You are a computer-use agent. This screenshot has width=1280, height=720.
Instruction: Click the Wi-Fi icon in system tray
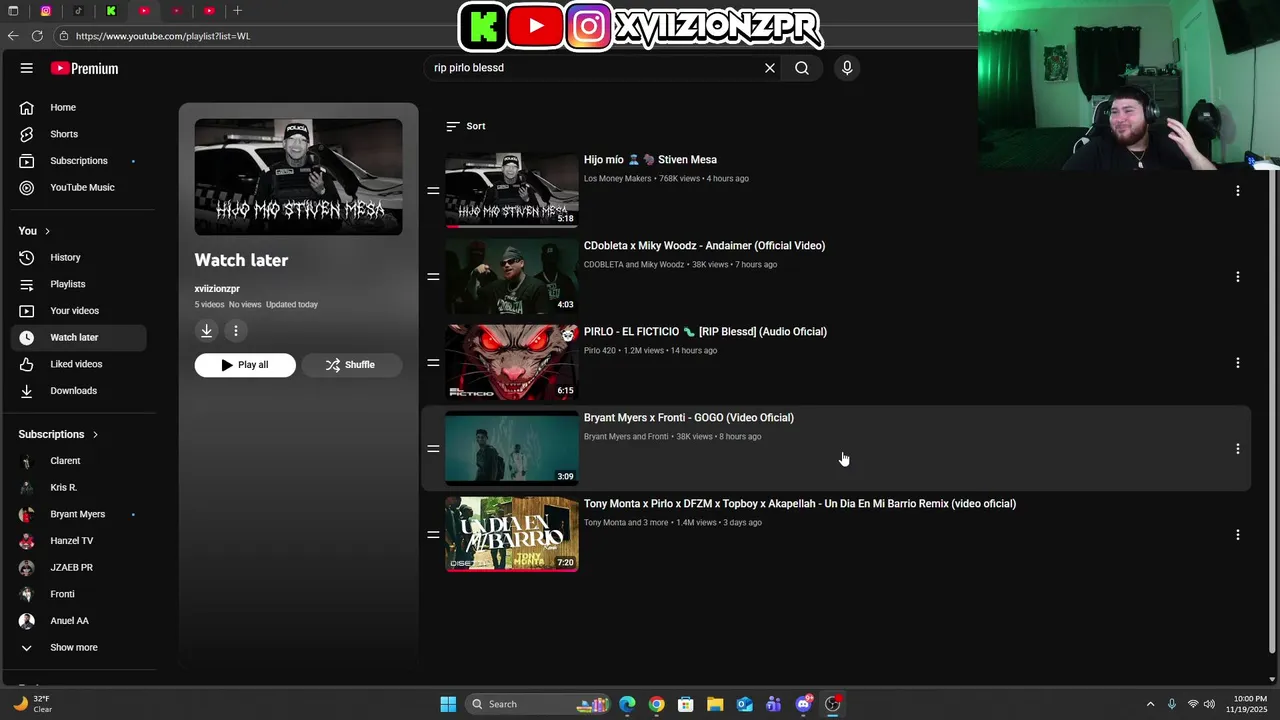[x=1192, y=704]
